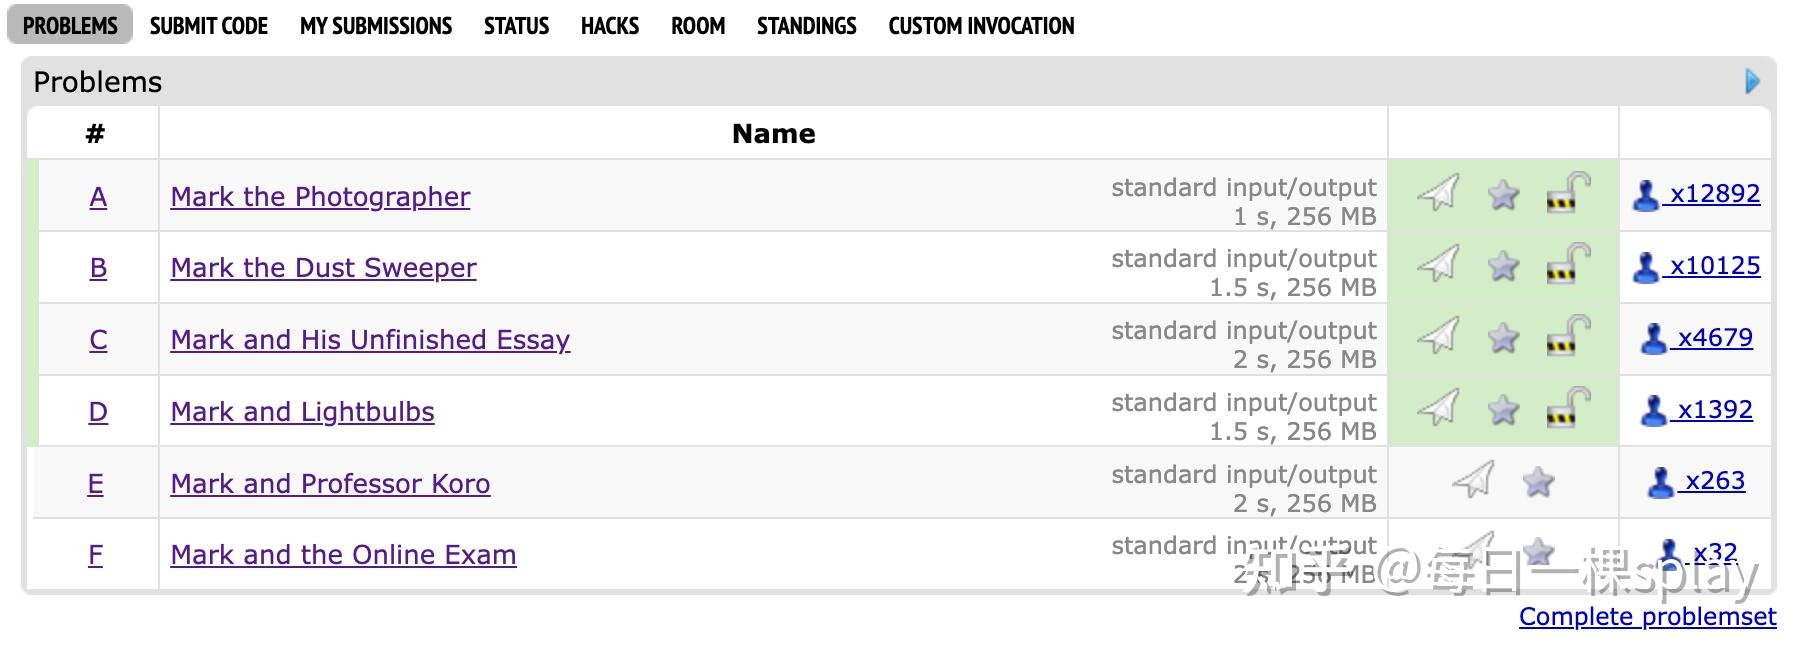Screen dimensions: 1804x652
Task: Click the x12892 solver count link
Action: coord(1712,193)
